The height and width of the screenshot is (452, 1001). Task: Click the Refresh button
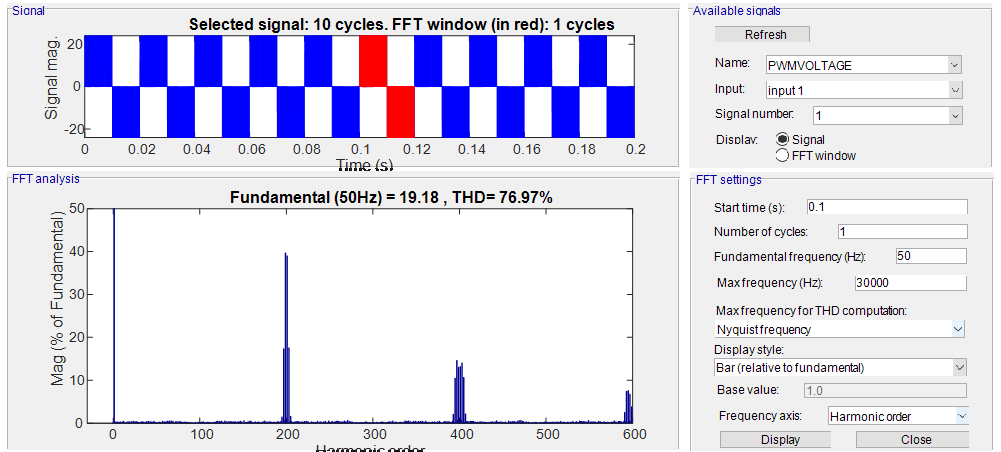765,34
